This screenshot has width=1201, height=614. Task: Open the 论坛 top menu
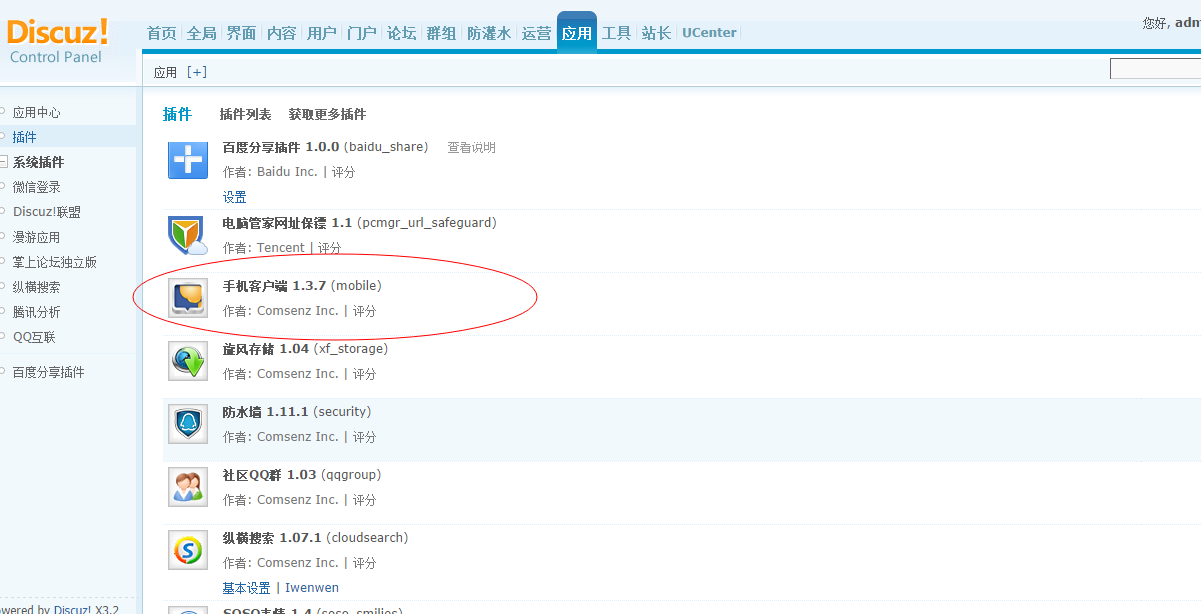[x=401, y=33]
